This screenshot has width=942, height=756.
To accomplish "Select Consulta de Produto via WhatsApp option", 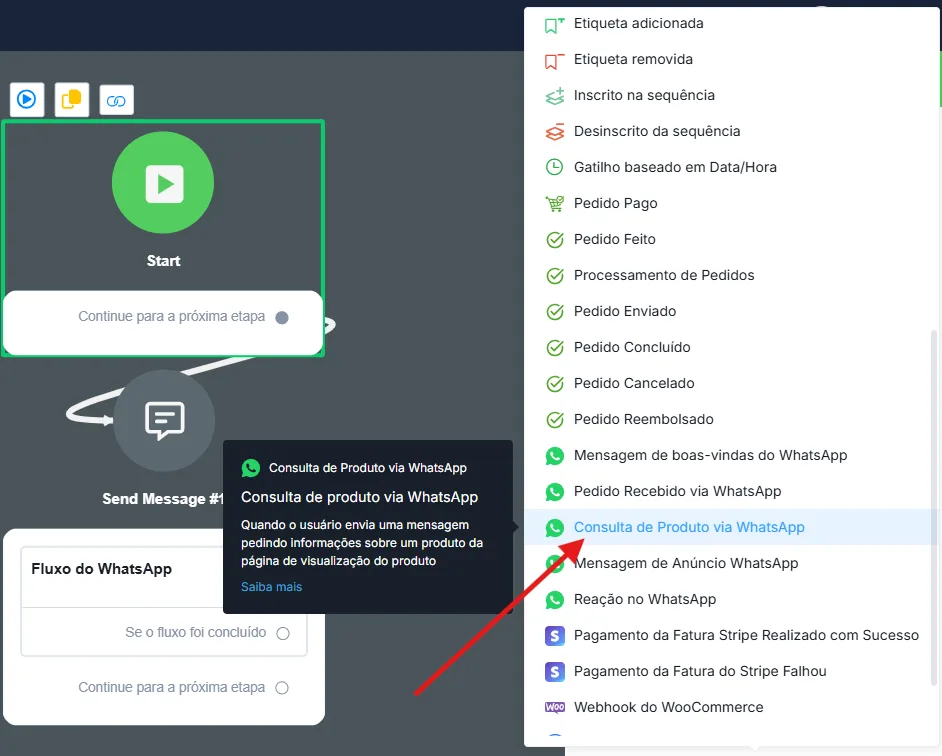I will [x=732, y=527].
